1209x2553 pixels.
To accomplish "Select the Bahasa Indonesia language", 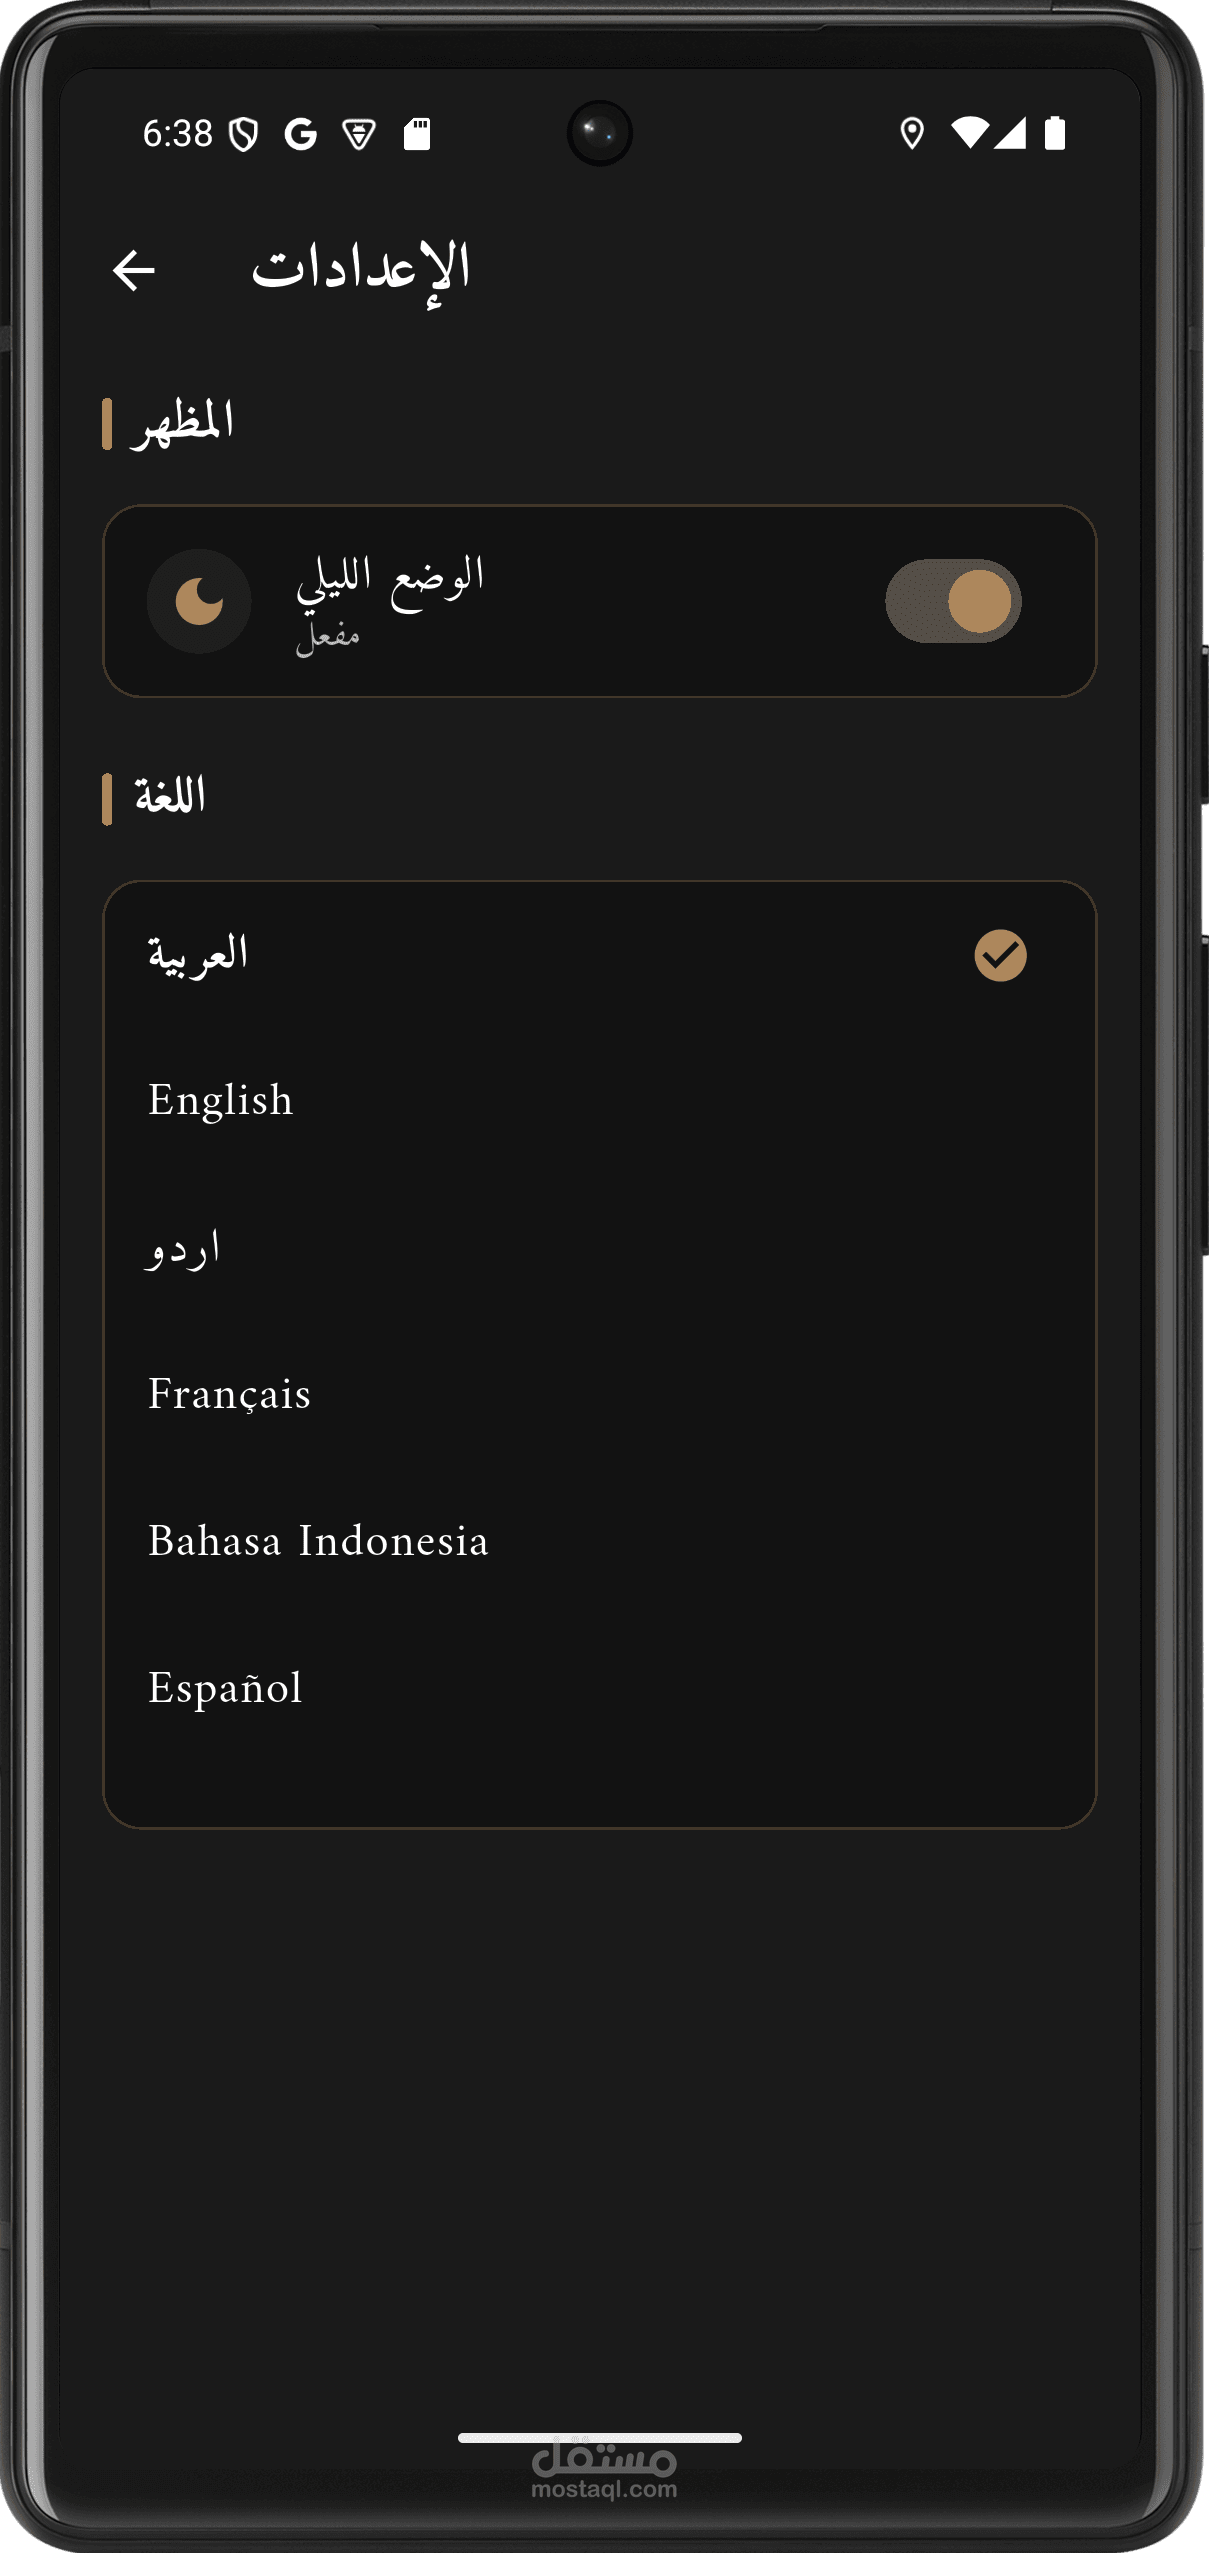I will pos(600,1542).
